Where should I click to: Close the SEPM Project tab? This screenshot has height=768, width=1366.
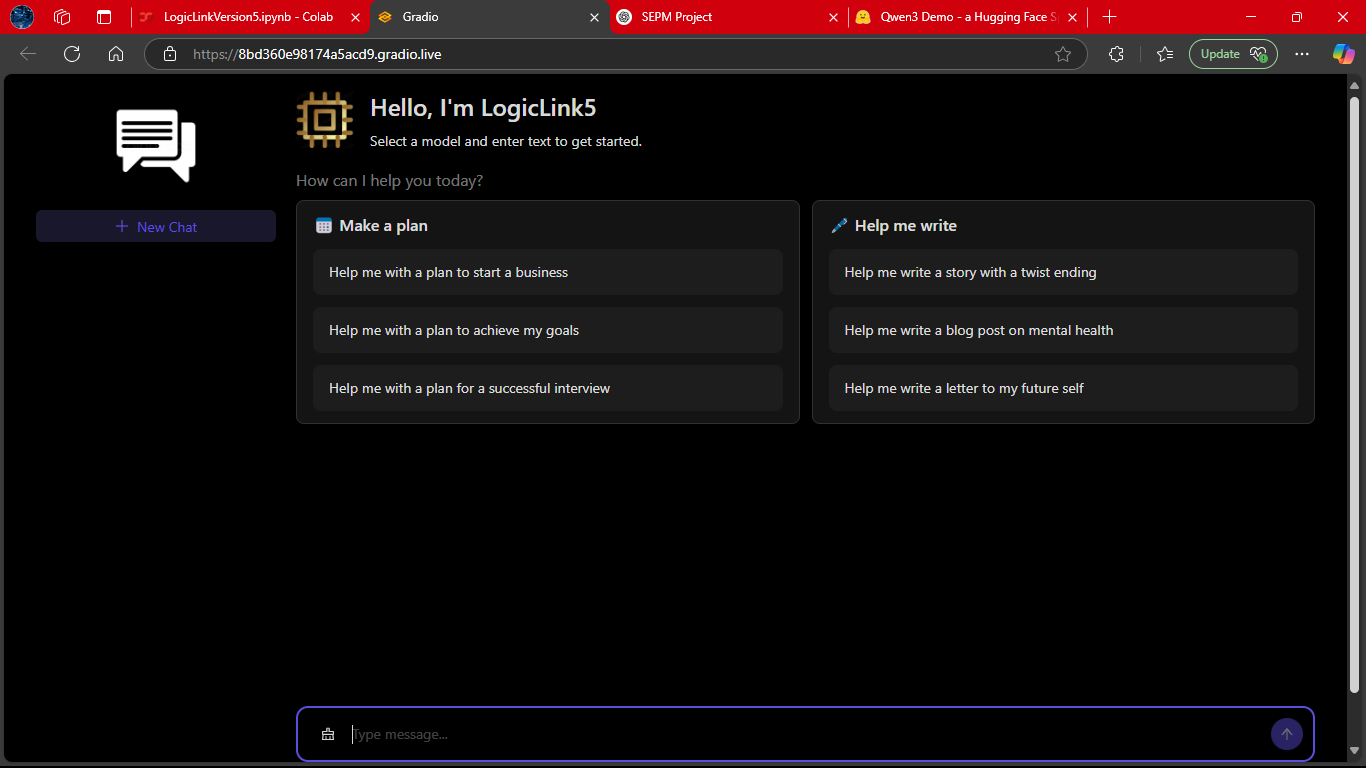[x=834, y=17]
